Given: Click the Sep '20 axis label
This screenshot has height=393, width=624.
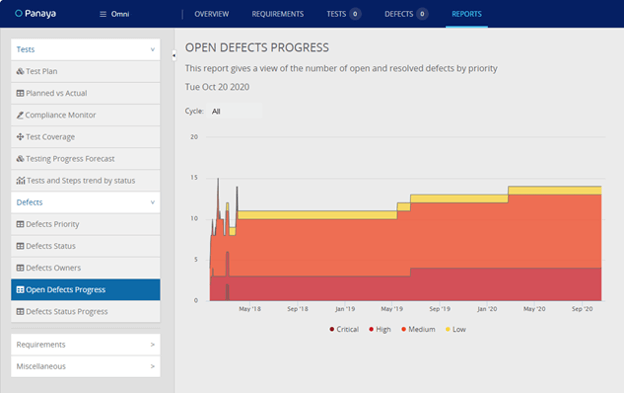Looking at the screenshot, I should pyautogui.click(x=582, y=309).
